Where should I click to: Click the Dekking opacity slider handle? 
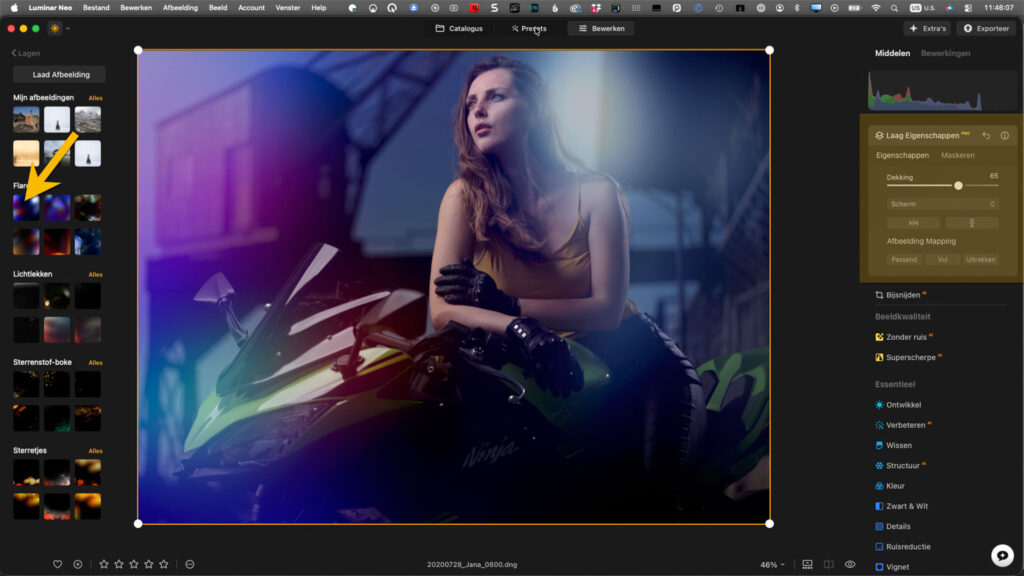pos(958,186)
